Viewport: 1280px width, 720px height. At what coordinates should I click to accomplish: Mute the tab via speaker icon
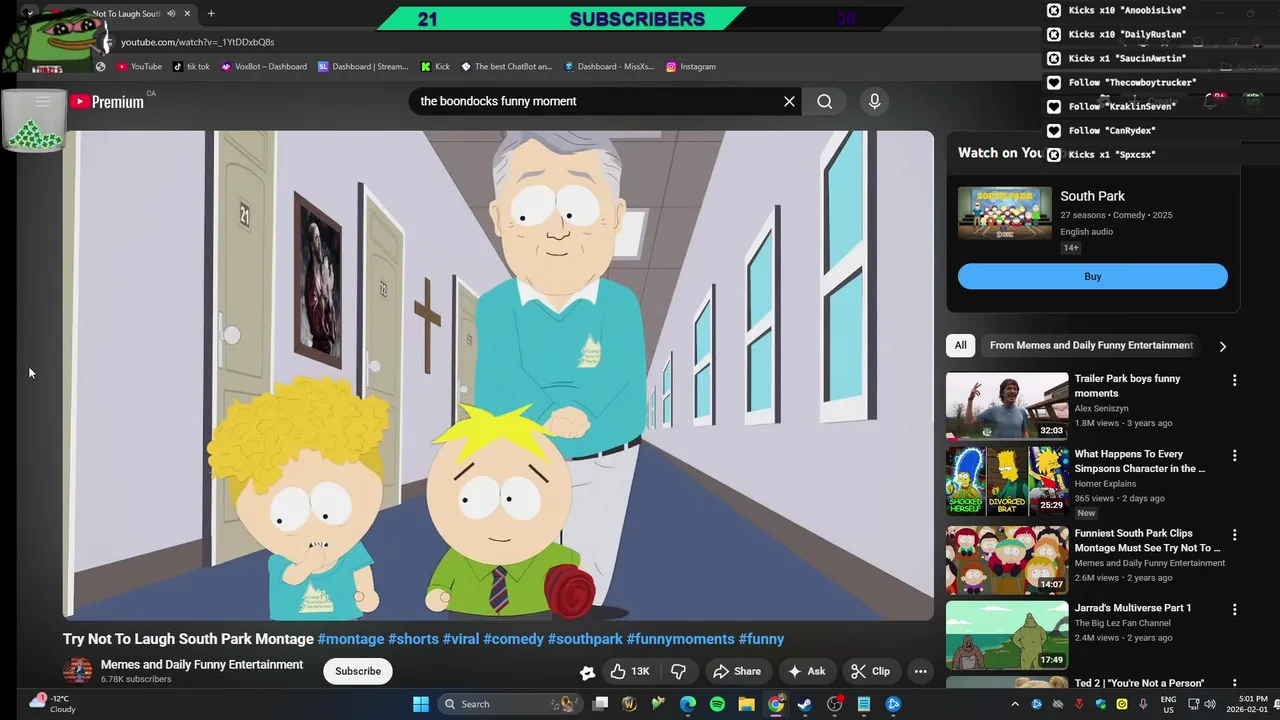click(171, 14)
